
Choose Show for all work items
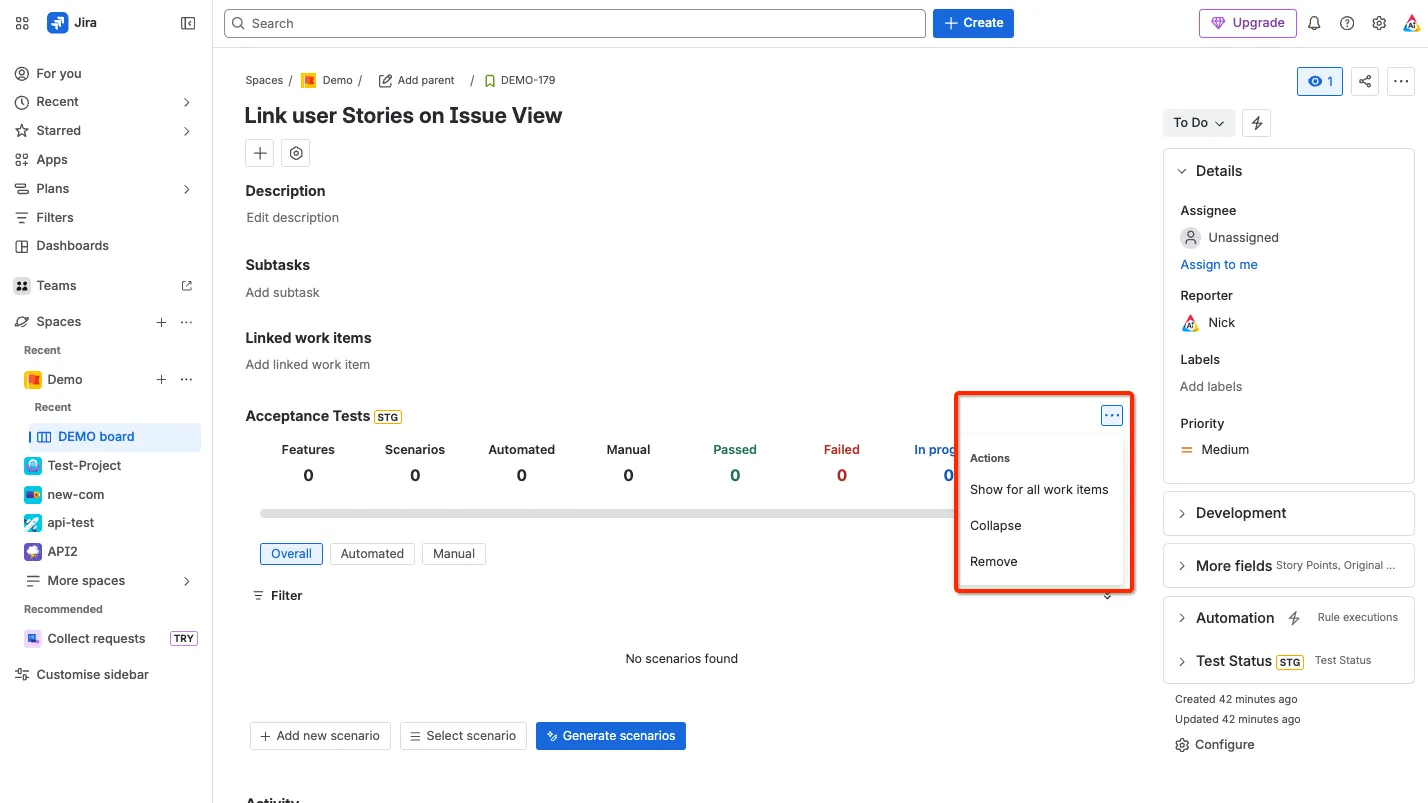tap(1040, 490)
